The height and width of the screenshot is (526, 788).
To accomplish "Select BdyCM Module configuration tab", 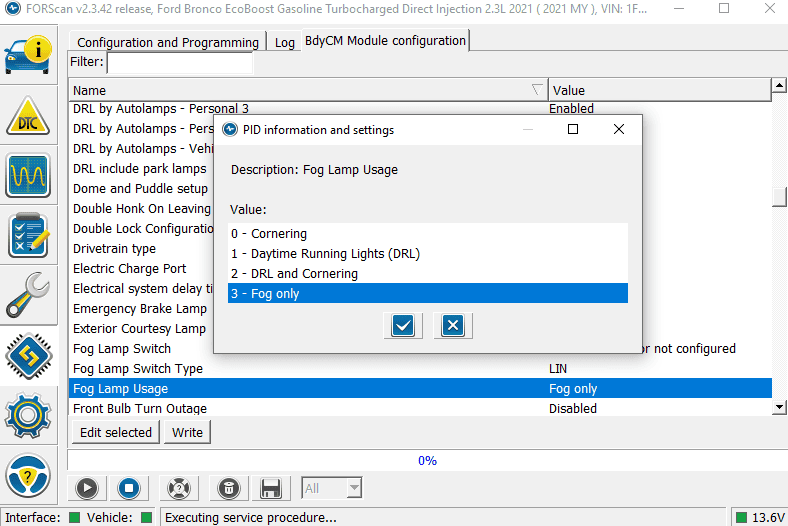I will (385, 41).
